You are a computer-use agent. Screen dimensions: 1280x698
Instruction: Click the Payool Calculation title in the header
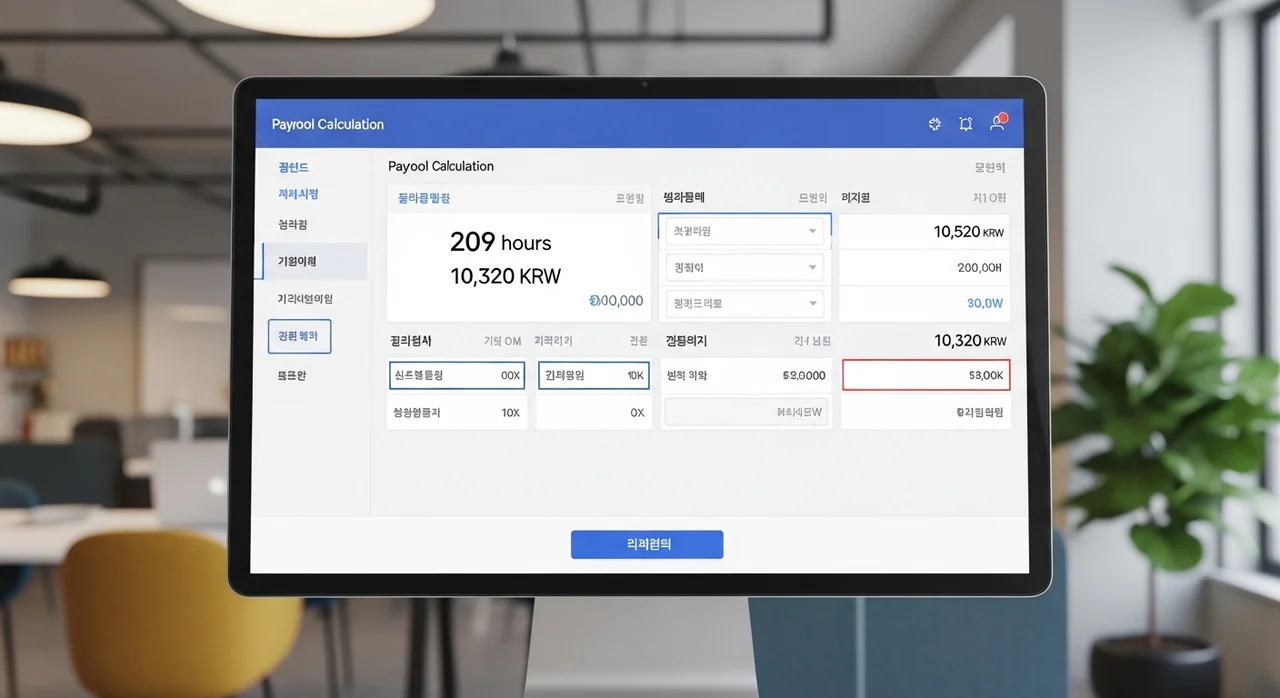tap(328, 124)
